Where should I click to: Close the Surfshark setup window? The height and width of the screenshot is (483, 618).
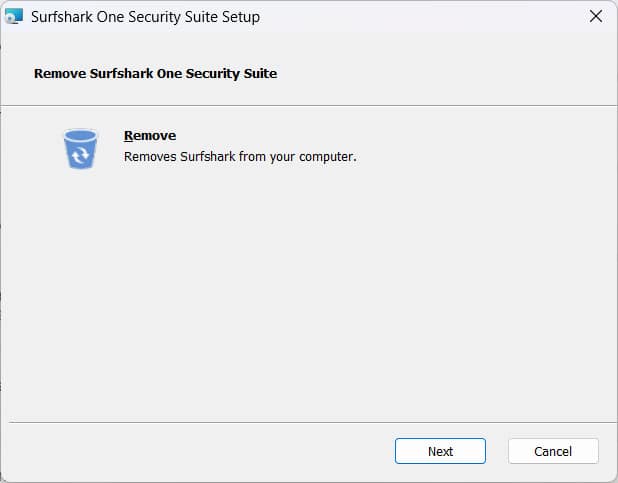tap(596, 17)
